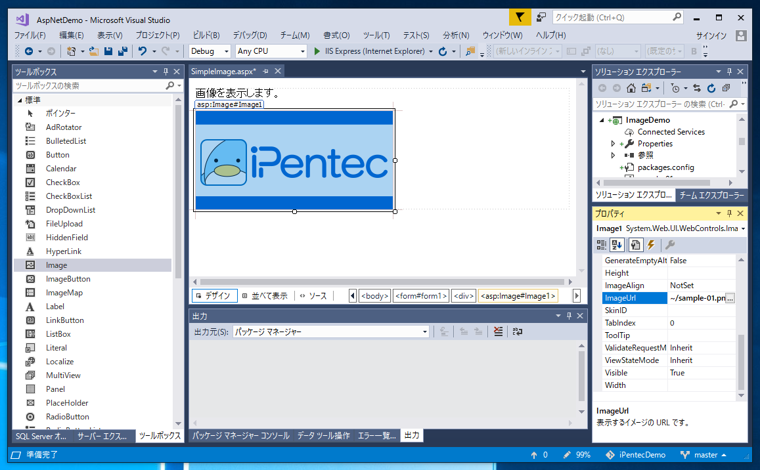The height and width of the screenshot is (470, 760).
Task: Click the <form#form1> tag breadcrumb
Action: (x=421, y=296)
